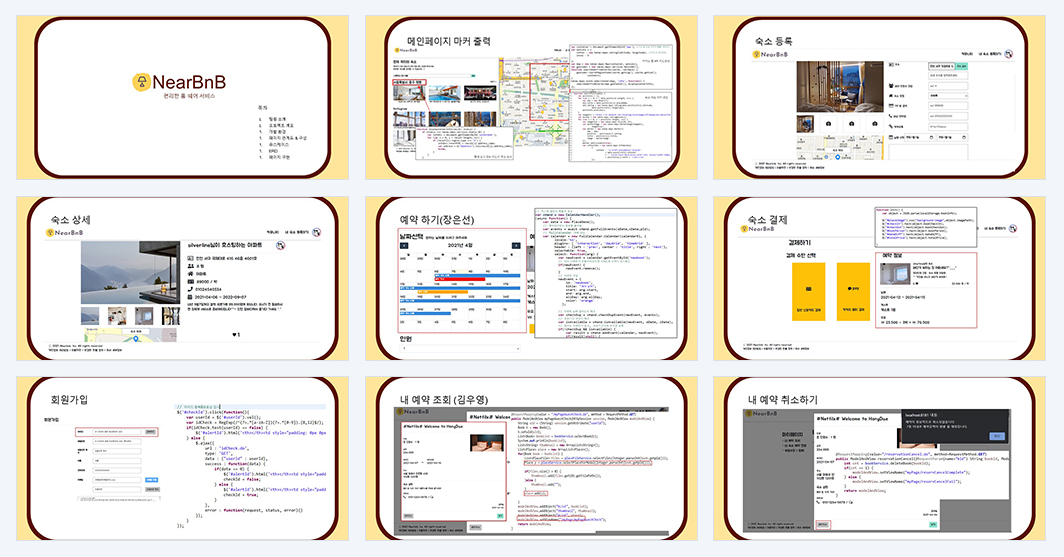Click second camera upload icon on 숙소 등록 slide
Viewport: 1064px width, 557px height.
coord(852,124)
